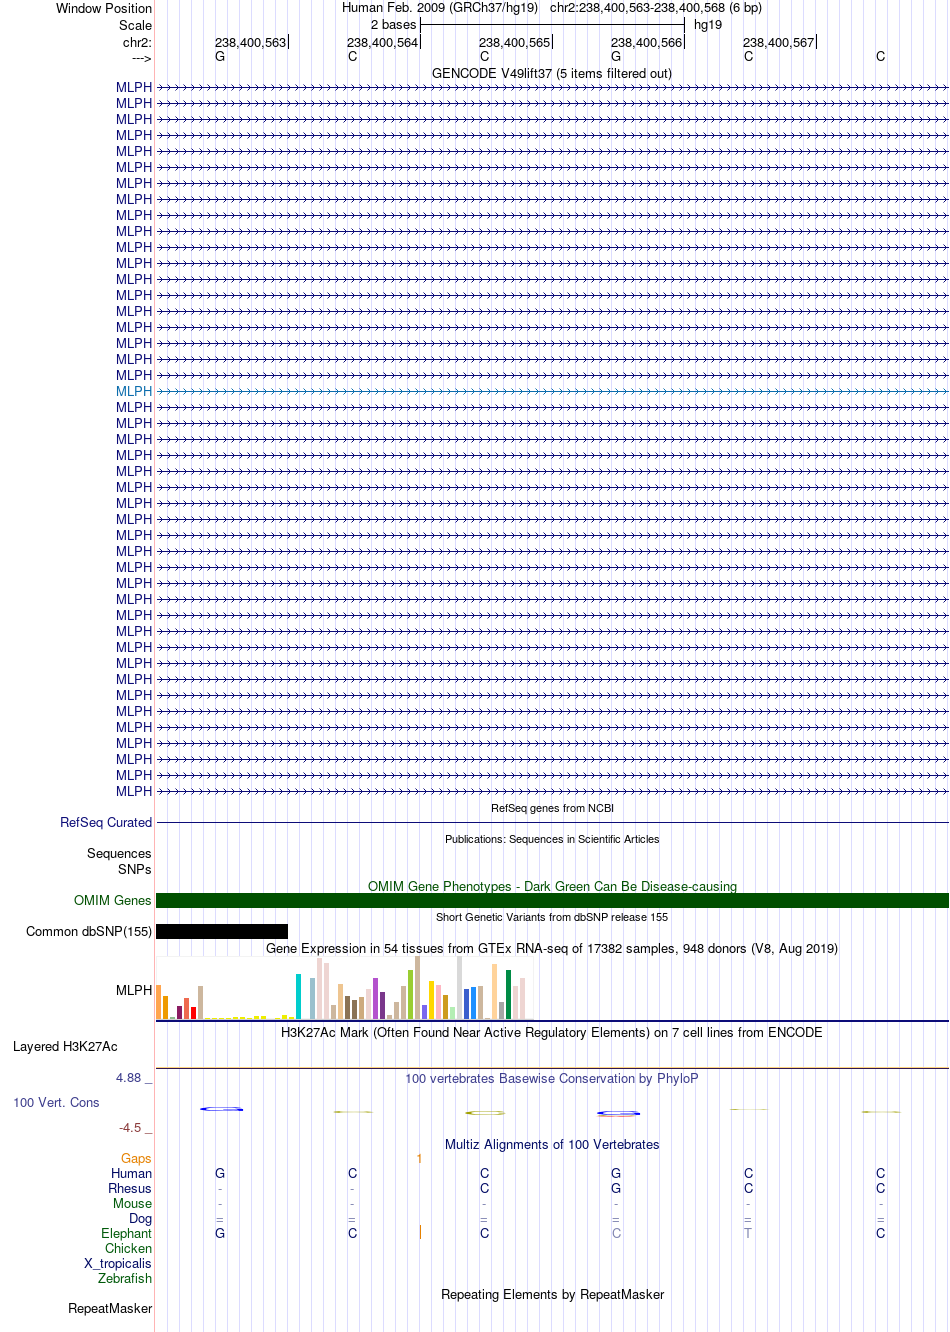Screen dimensions: 950x1332
Task: Click the OMIM Genes track label
Action: 113,900
